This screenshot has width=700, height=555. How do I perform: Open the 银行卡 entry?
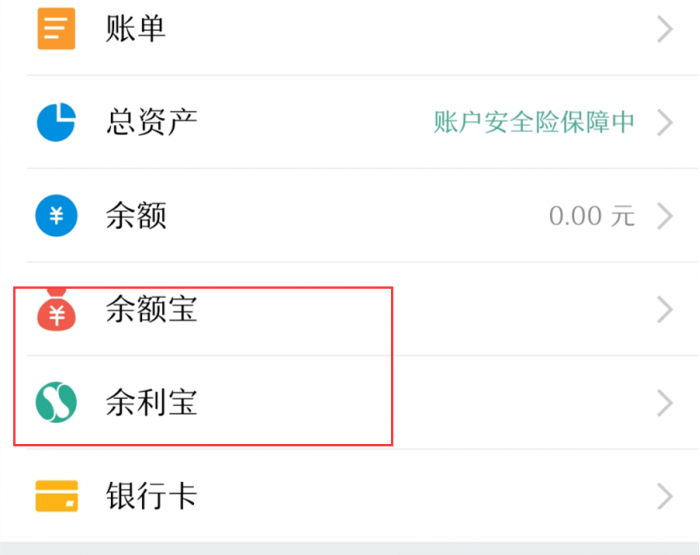[151, 496]
